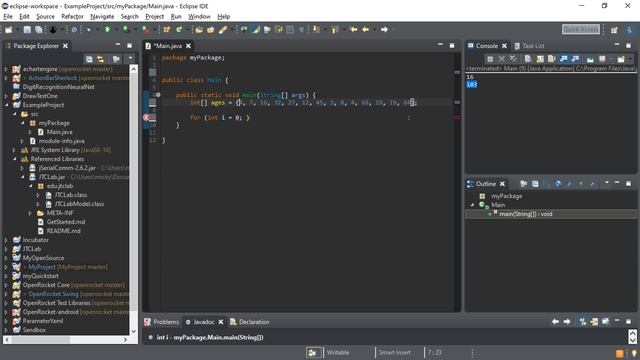
Task: Click the orange status bar notification icon
Action: (x=620, y=353)
